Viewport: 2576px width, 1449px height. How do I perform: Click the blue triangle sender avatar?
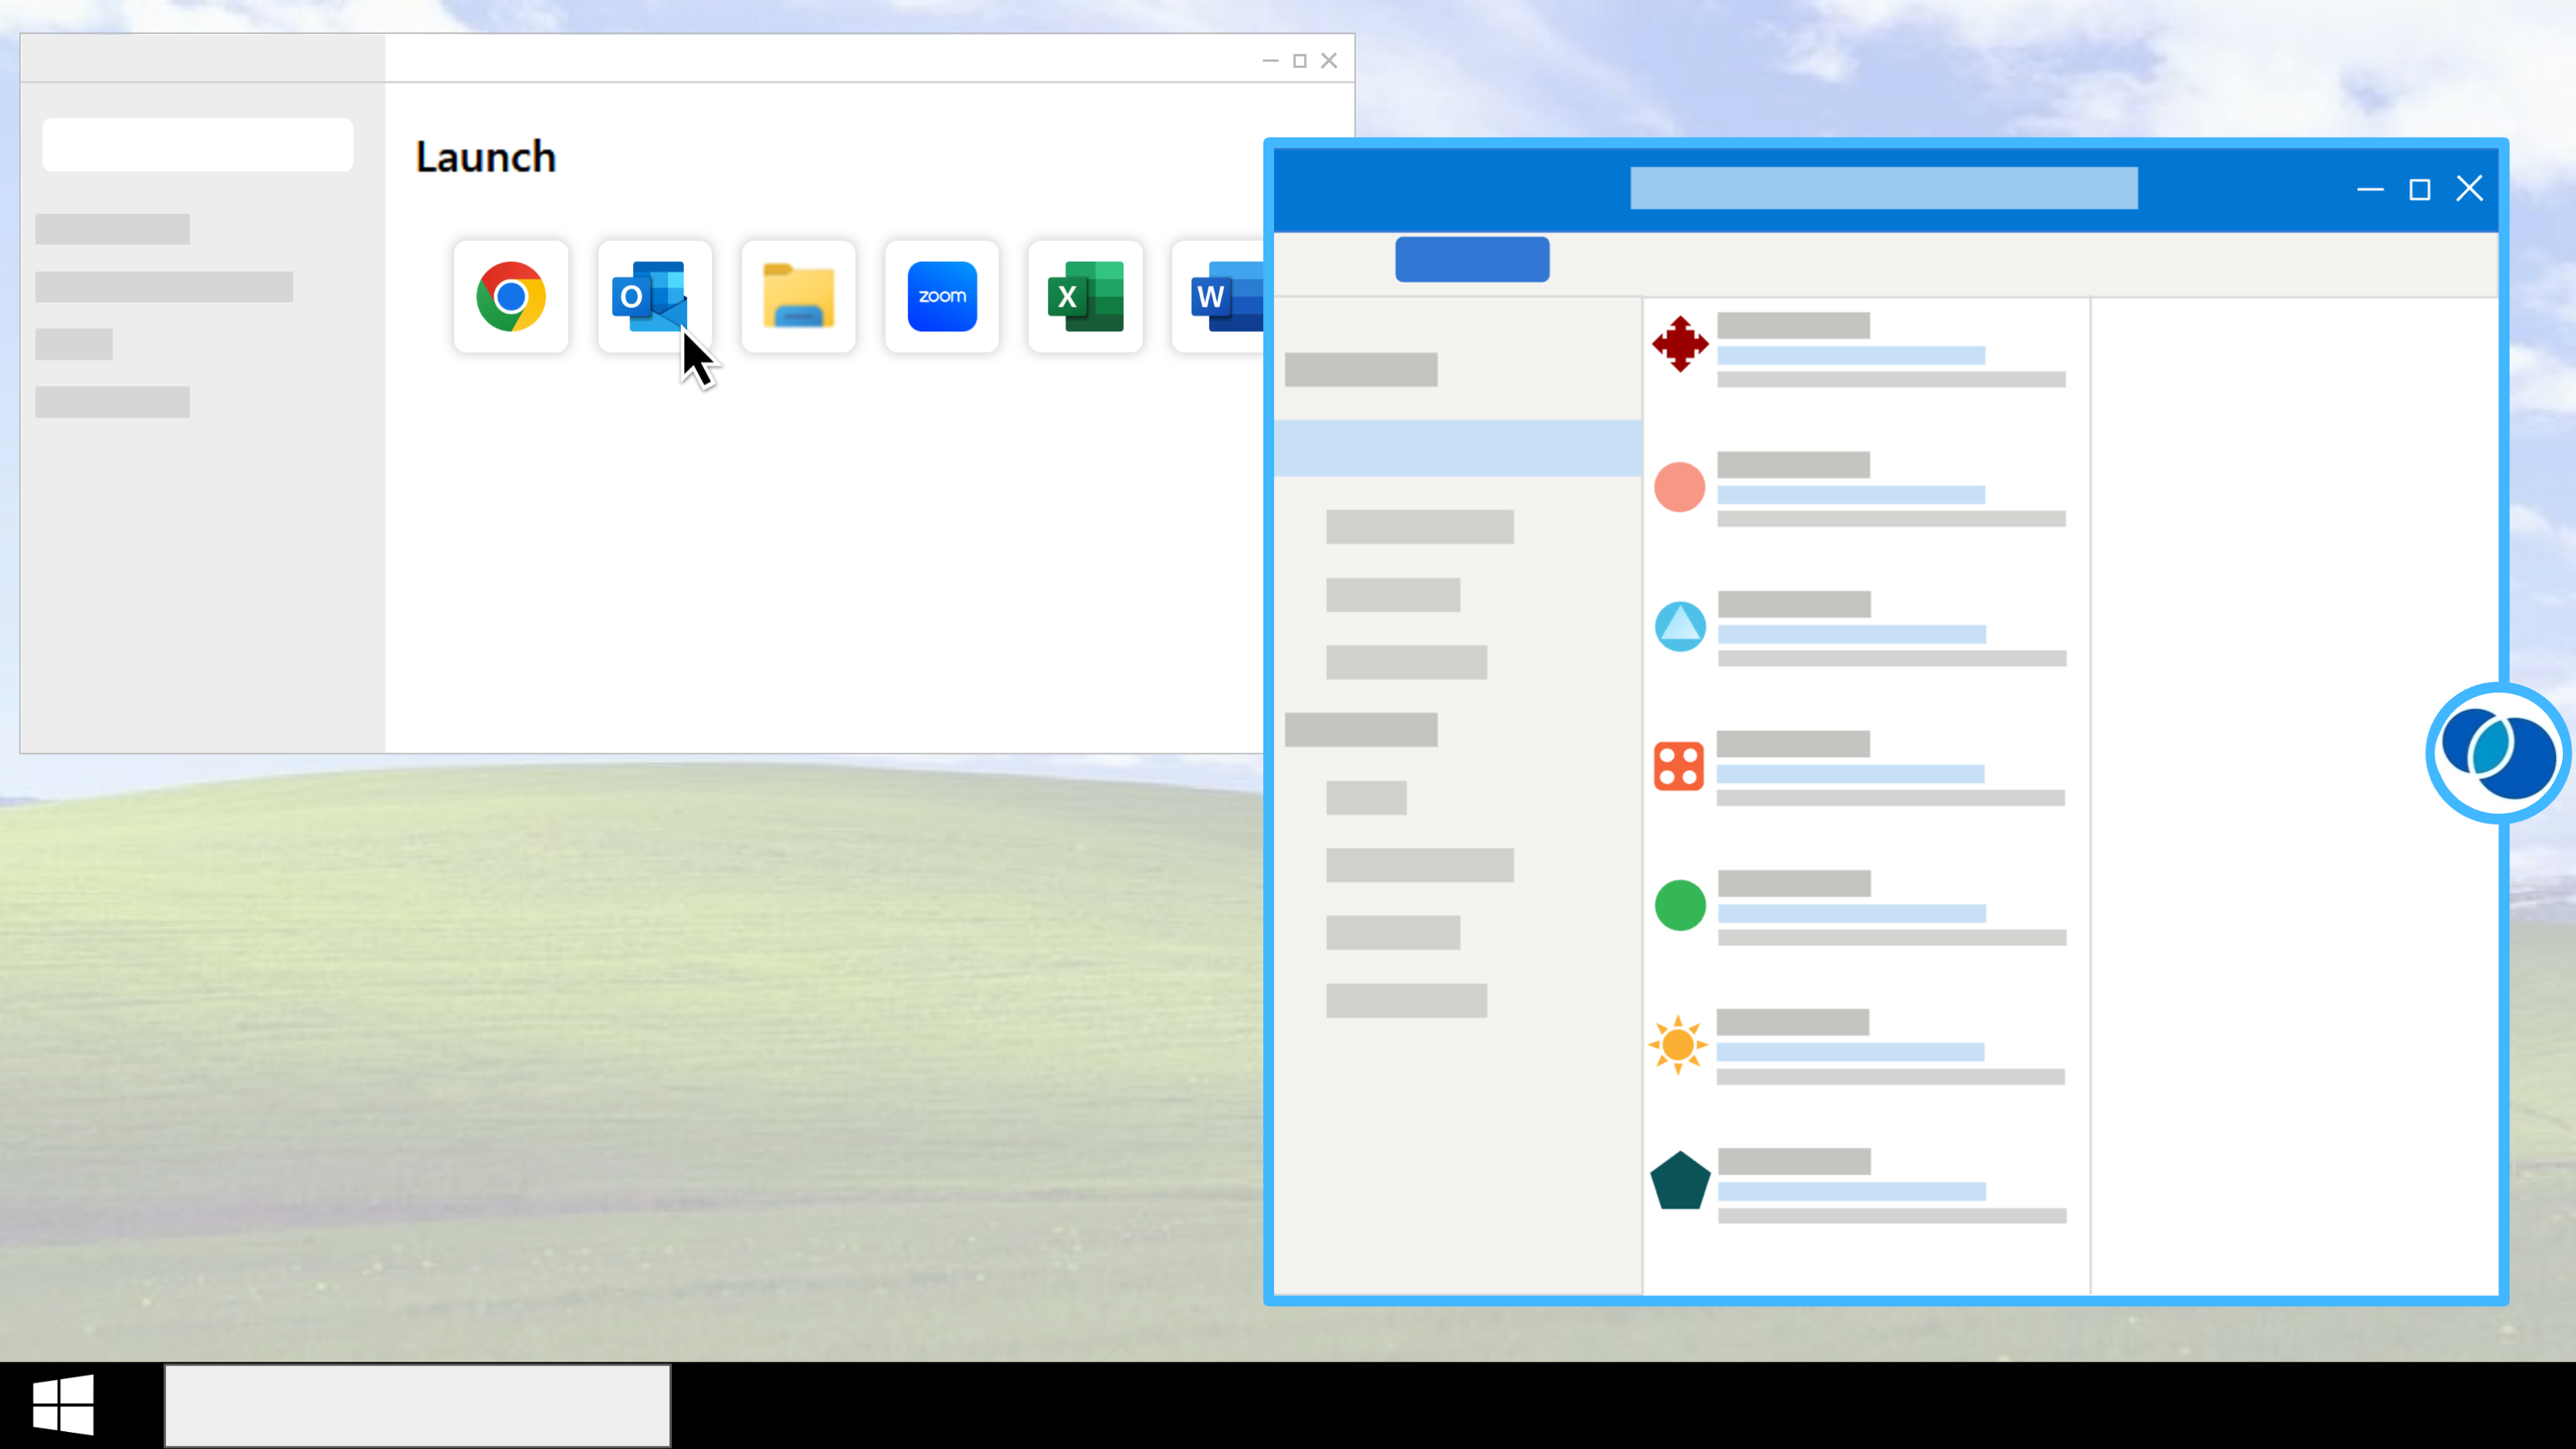coord(1680,625)
